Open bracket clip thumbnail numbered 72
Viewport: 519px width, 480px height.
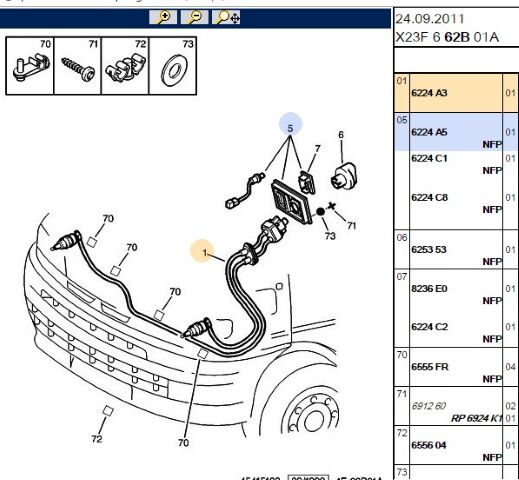125,66
